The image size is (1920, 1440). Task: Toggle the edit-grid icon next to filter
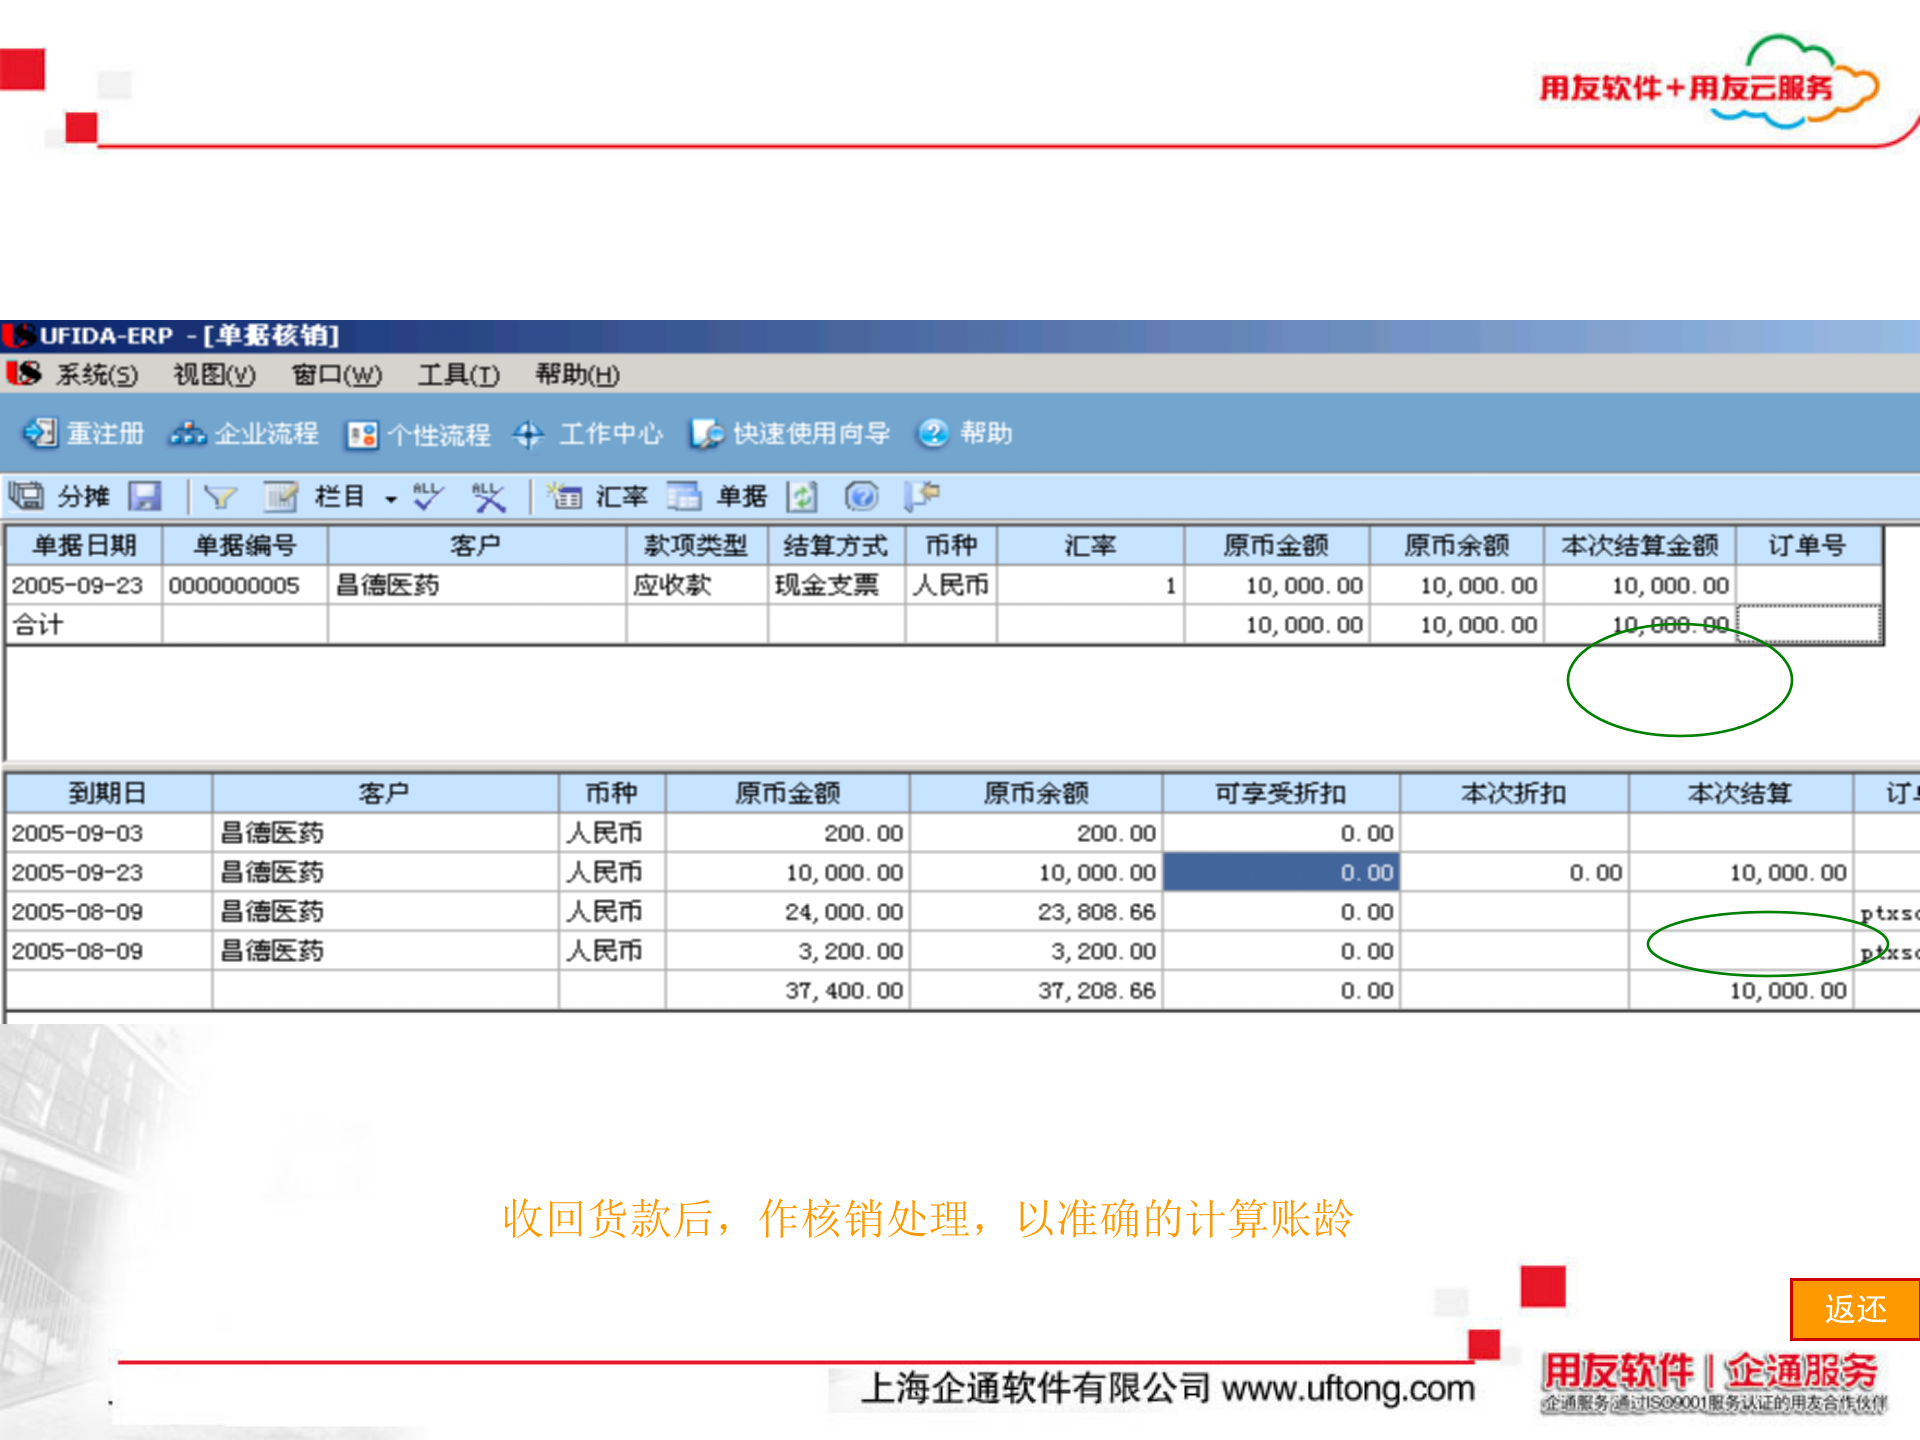click(280, 496)
